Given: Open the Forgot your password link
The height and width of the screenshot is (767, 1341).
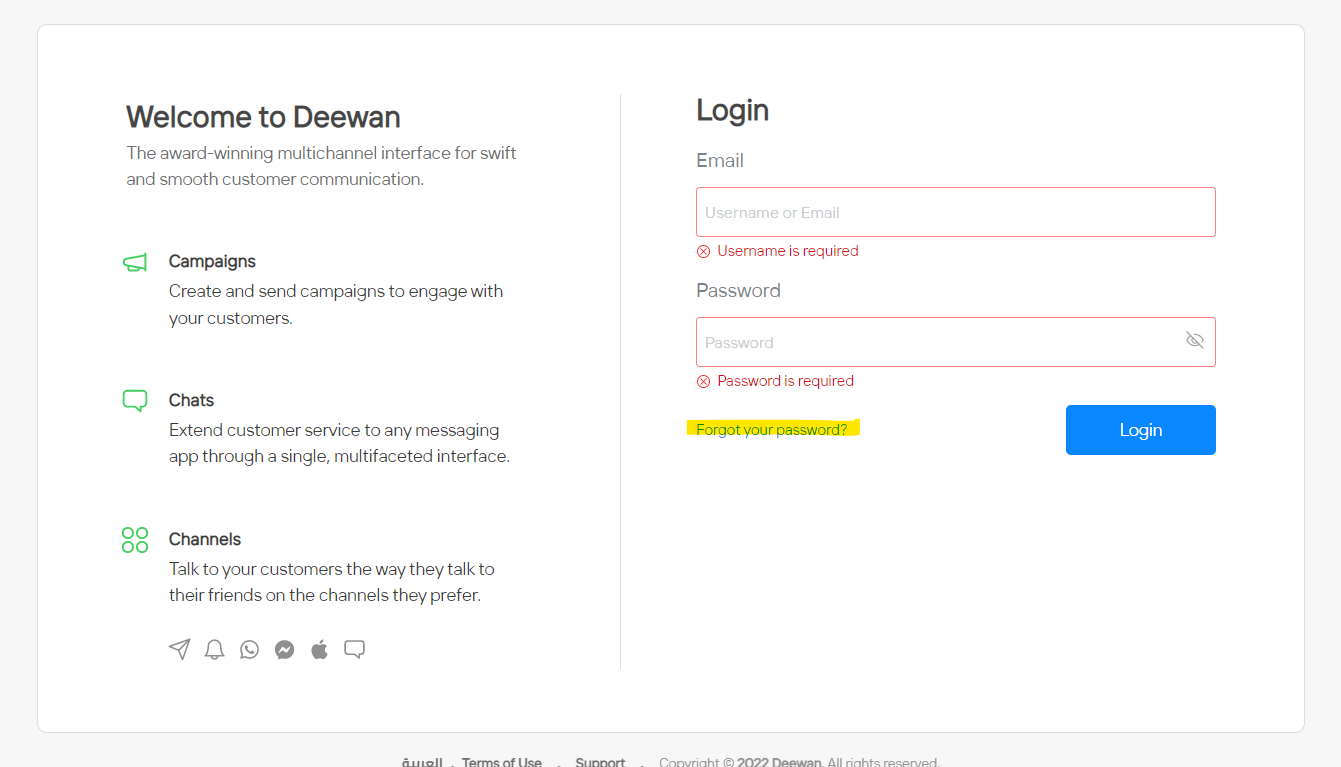Looking at the screenshot, I should [772, 430].
